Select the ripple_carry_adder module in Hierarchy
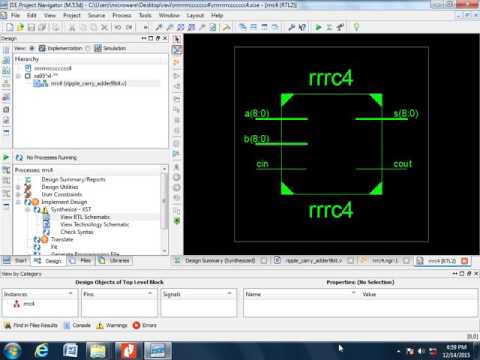The image size is (480, 360). click(88, 83)
